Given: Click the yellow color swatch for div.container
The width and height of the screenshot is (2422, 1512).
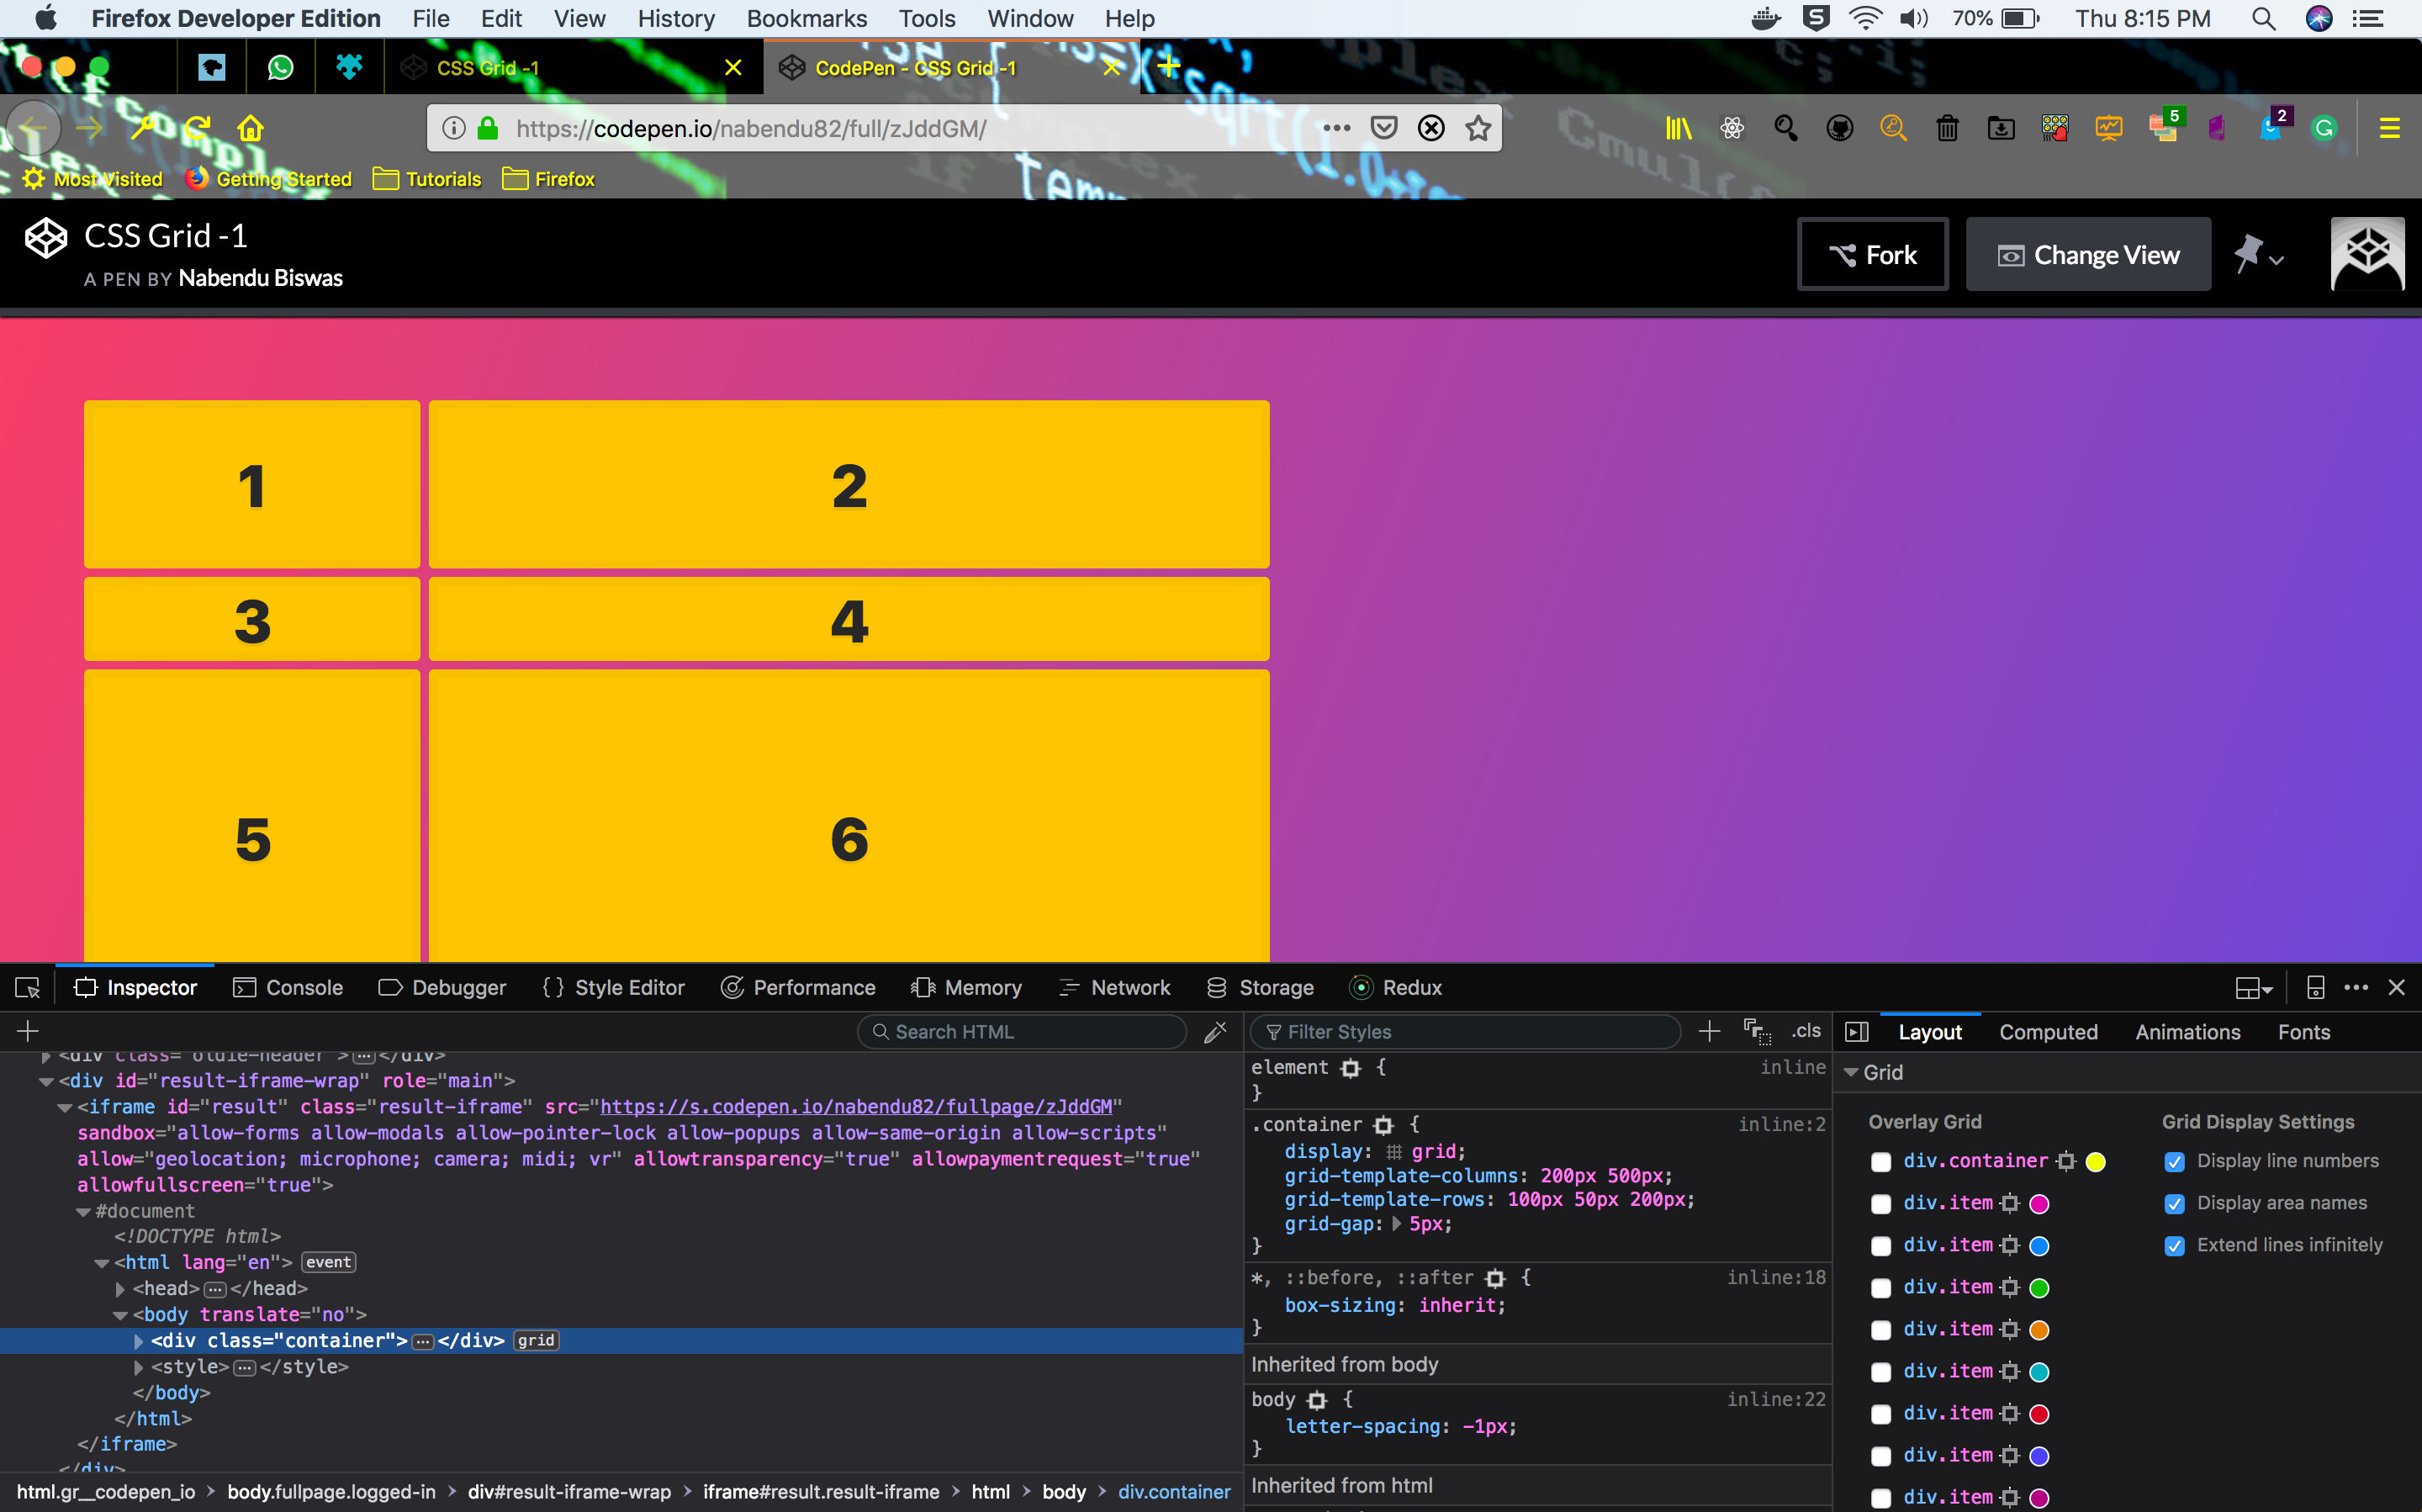Looking at the screenshot, I should tap(2095, 1162).
